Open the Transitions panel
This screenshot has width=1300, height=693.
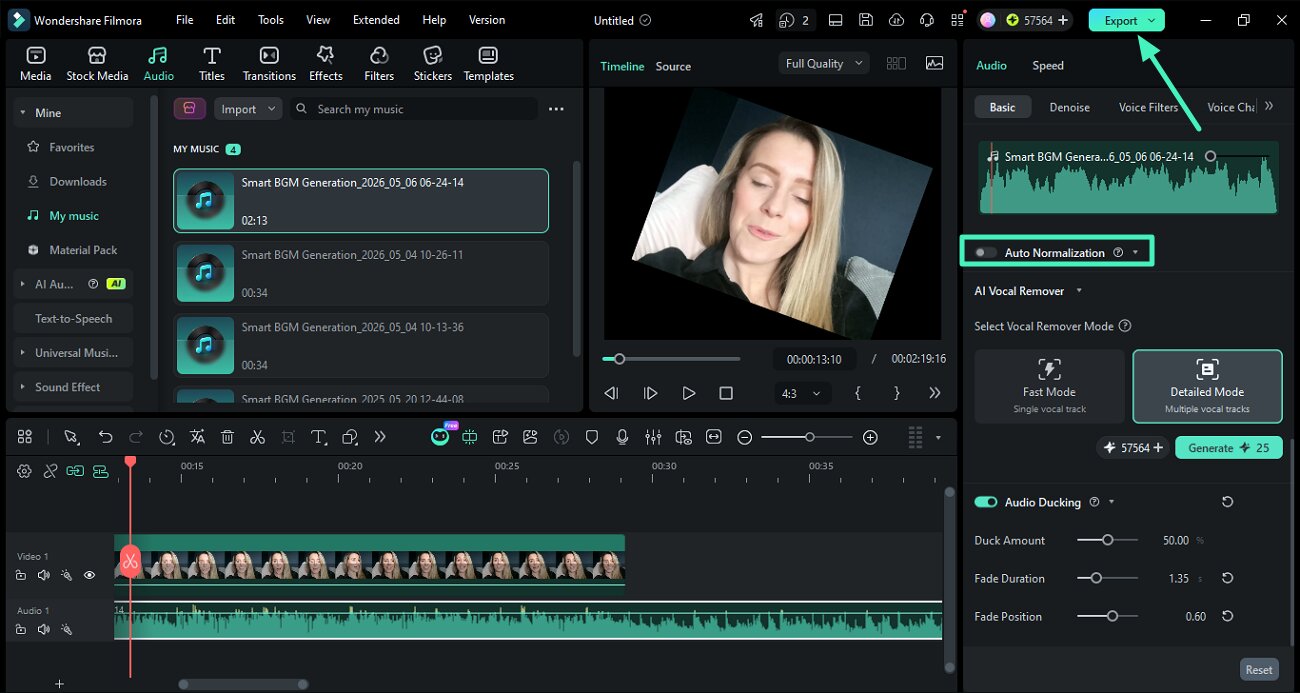(x=269, y=64)
